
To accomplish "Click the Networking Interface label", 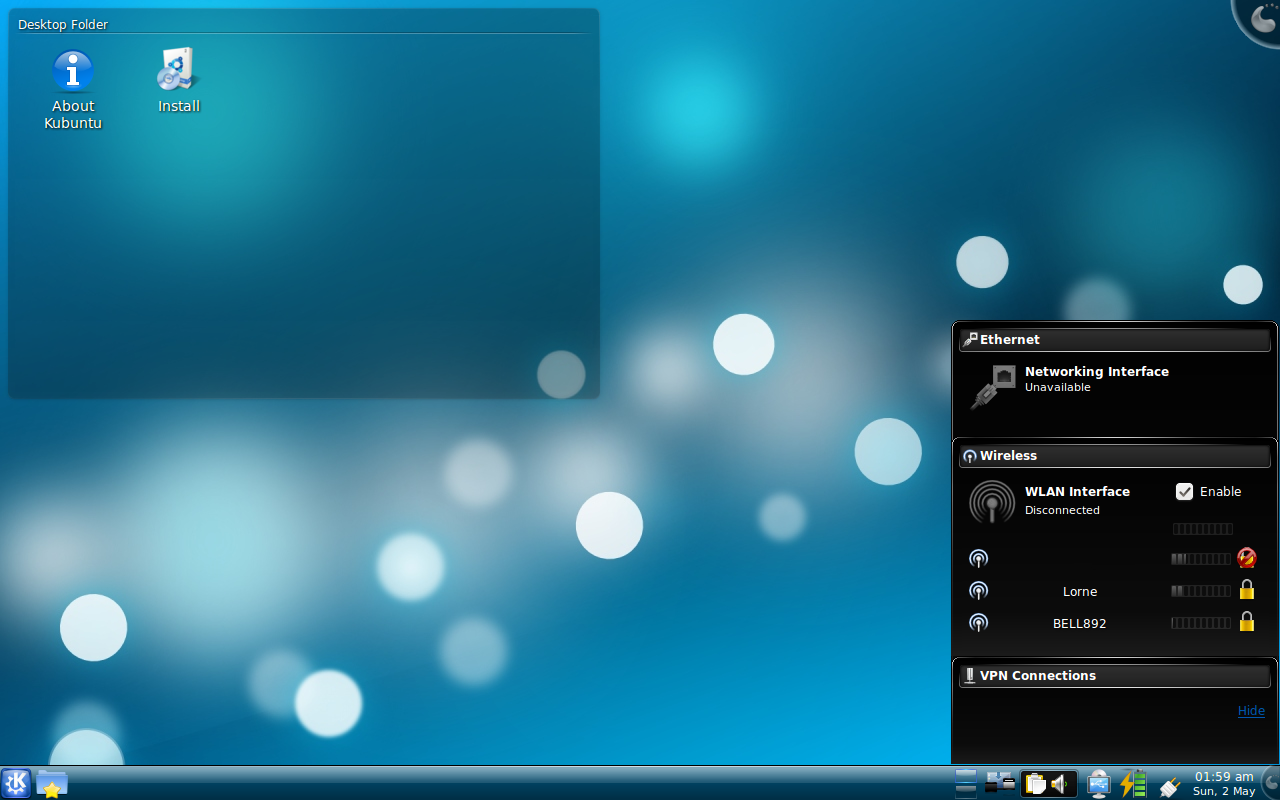I will (1097, 371).
